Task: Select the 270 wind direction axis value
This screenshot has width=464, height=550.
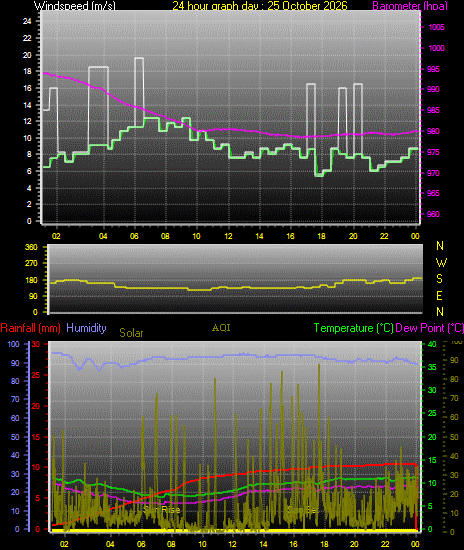Action: tap(31, 263)
